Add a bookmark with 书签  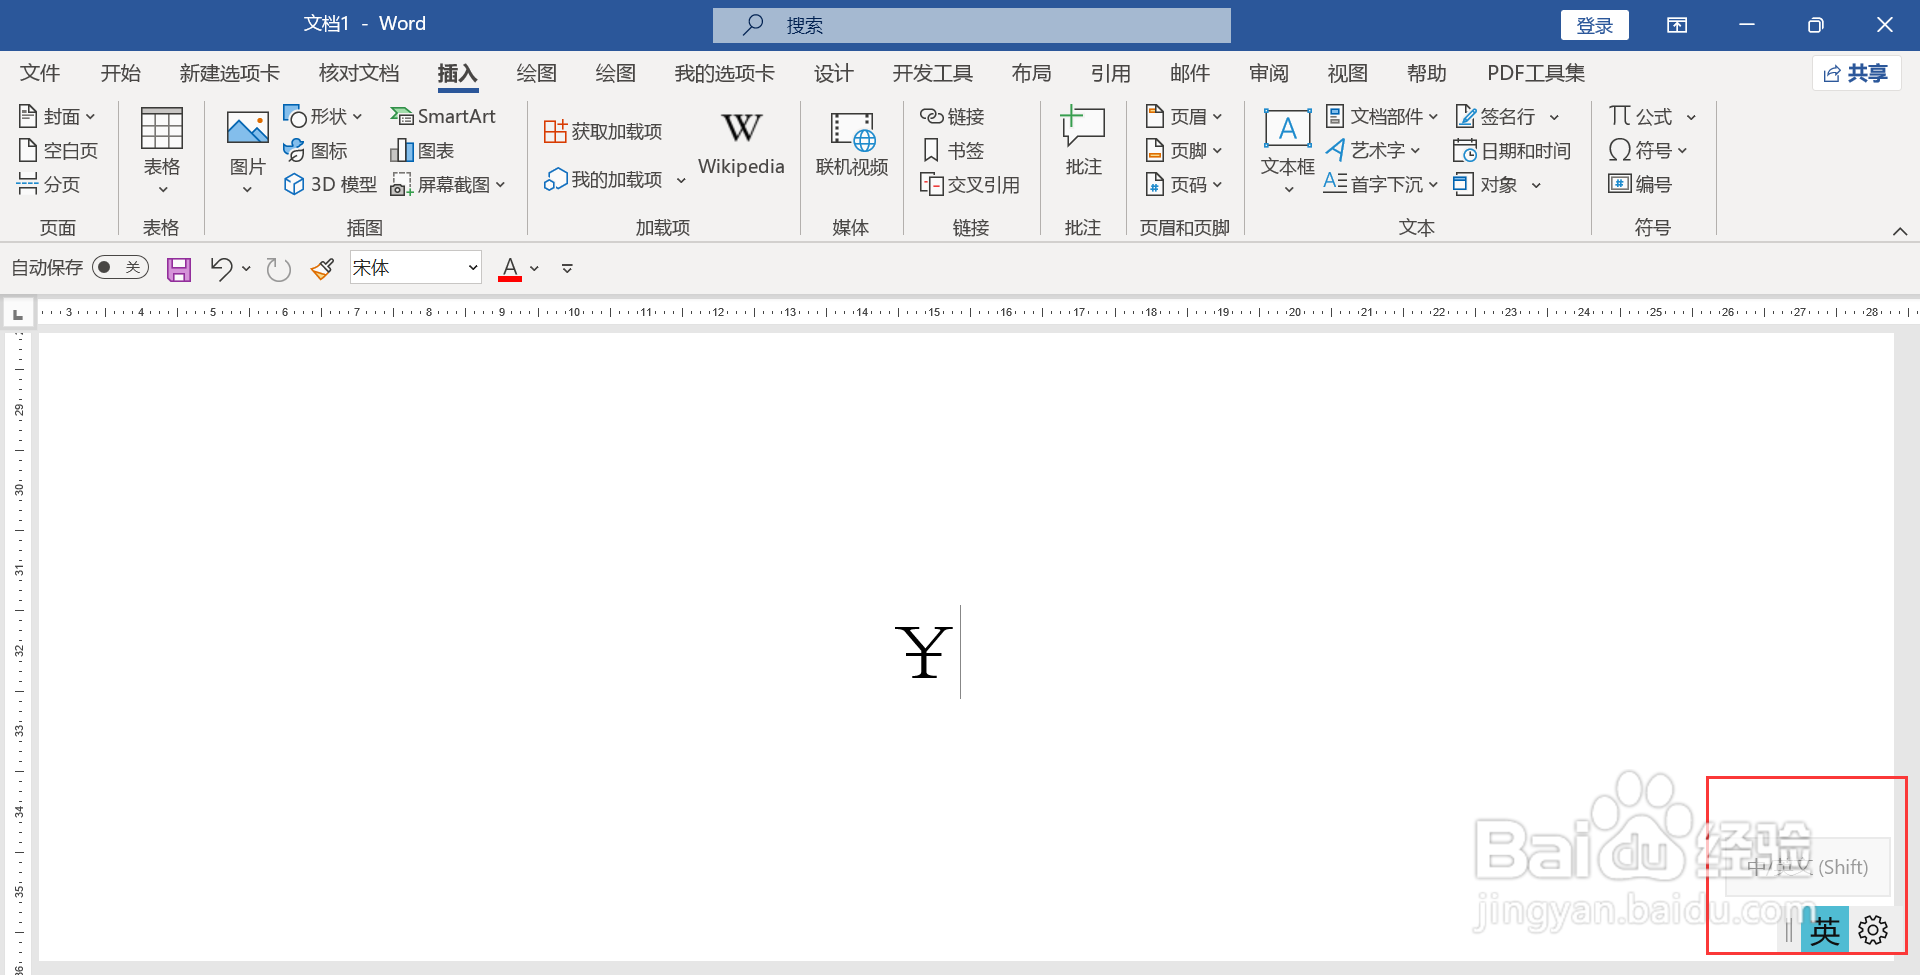click(x=952, y=150)
